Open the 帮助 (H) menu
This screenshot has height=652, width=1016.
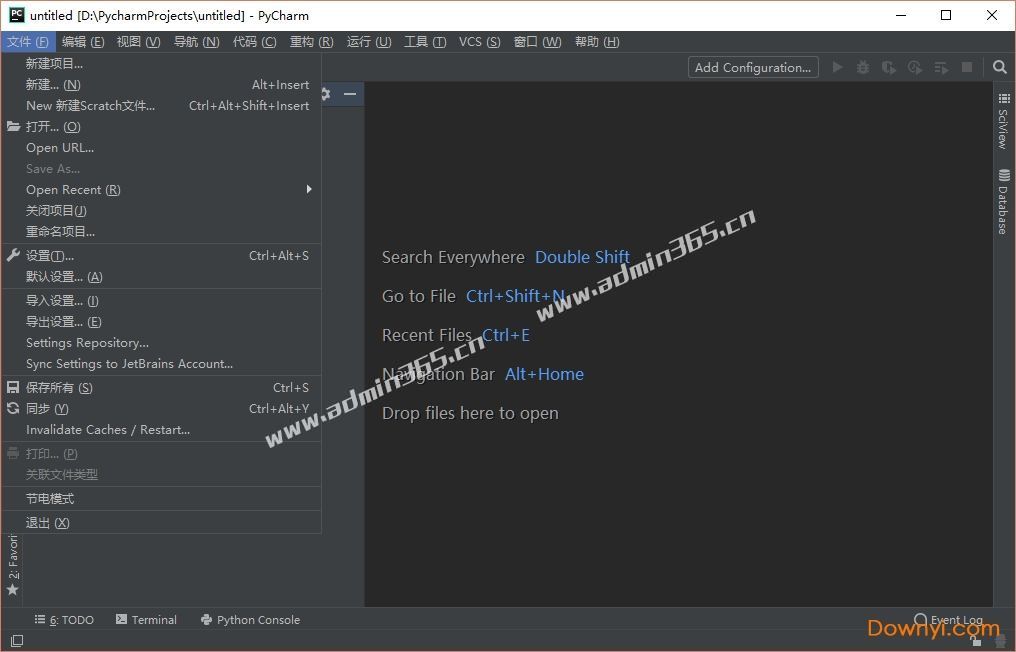597,41
